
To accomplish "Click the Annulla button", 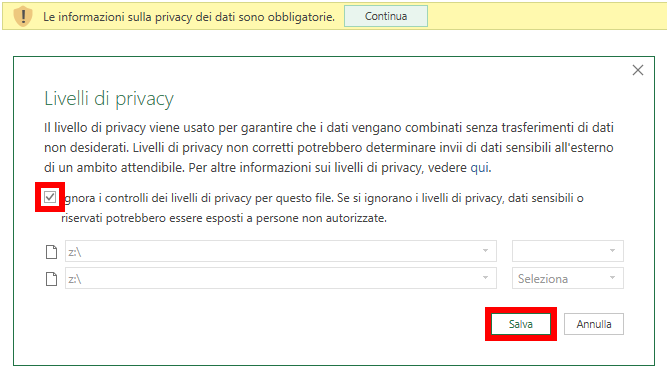I will click(x=594, y=324).
